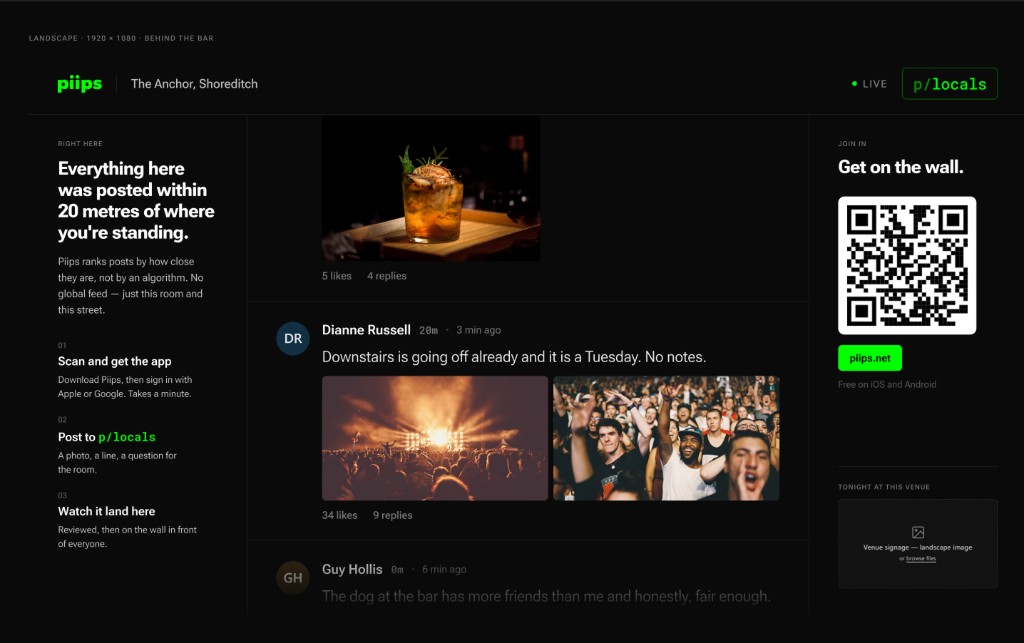The height and width of the screenshot is (643, 1024).
Task: Click the QR code image
Action: (907, 265)
